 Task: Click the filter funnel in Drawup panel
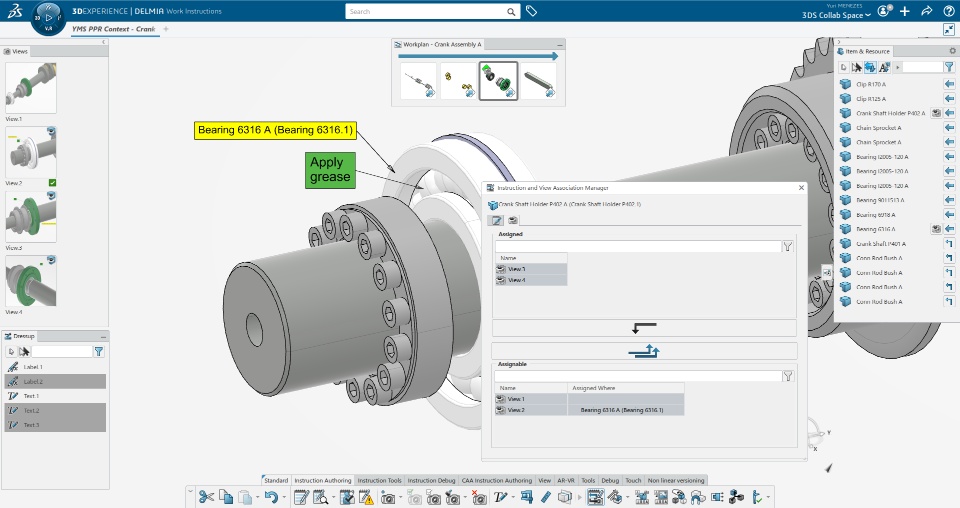click(99, 351)
